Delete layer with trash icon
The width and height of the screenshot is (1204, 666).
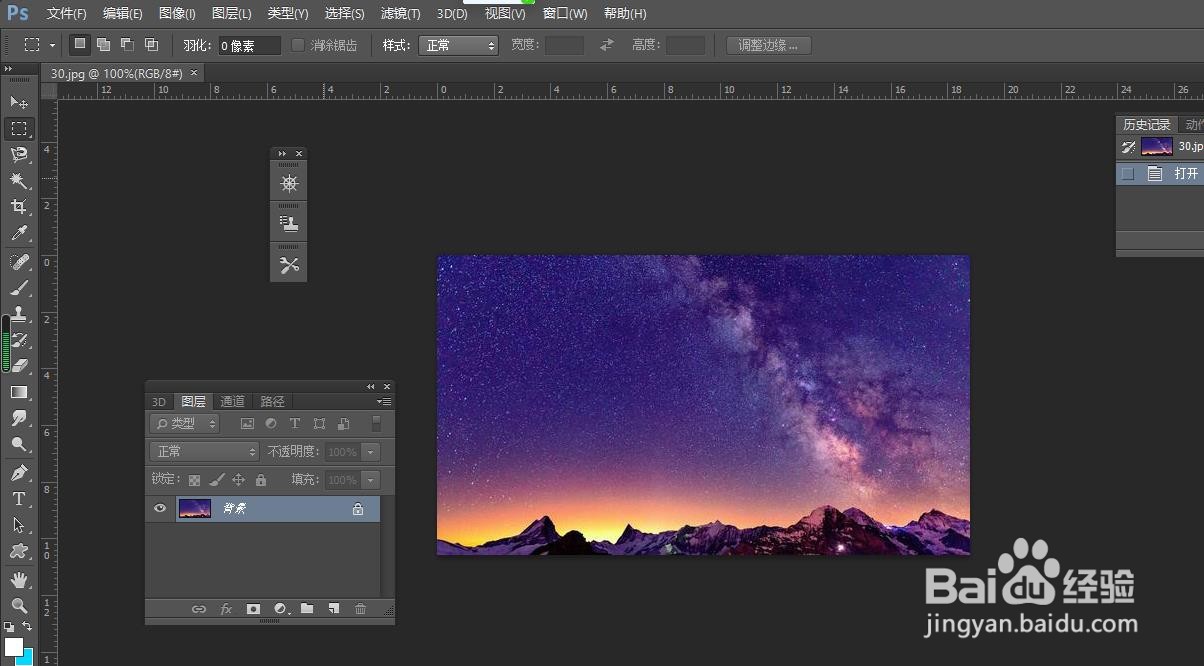[361, 609]
